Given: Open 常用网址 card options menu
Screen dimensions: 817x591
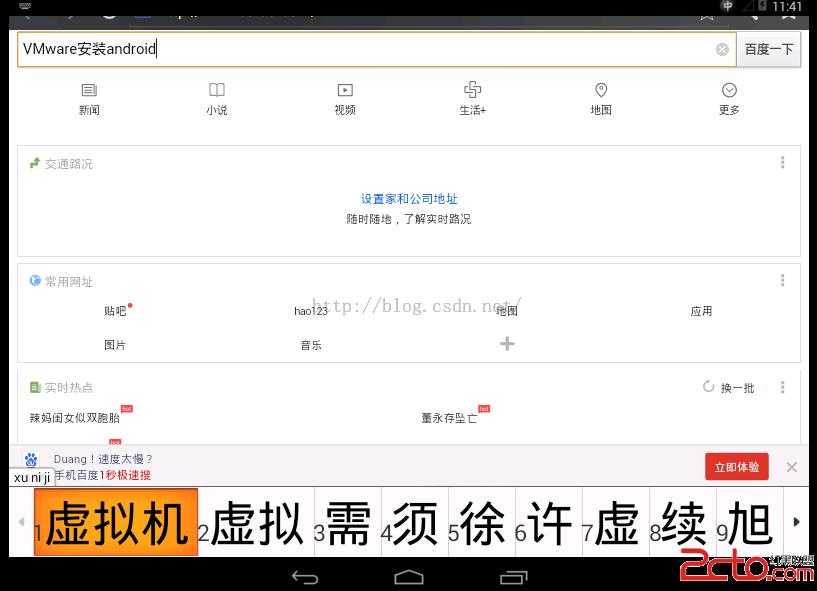Looking at the screenshot, I should 782,280.
